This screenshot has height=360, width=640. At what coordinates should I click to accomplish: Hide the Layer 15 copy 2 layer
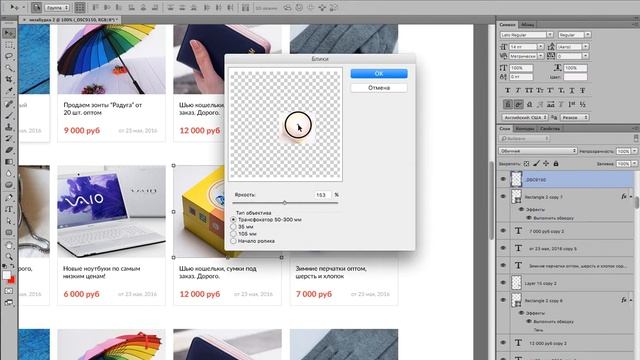pyautogui.click(x=503, y=282)
